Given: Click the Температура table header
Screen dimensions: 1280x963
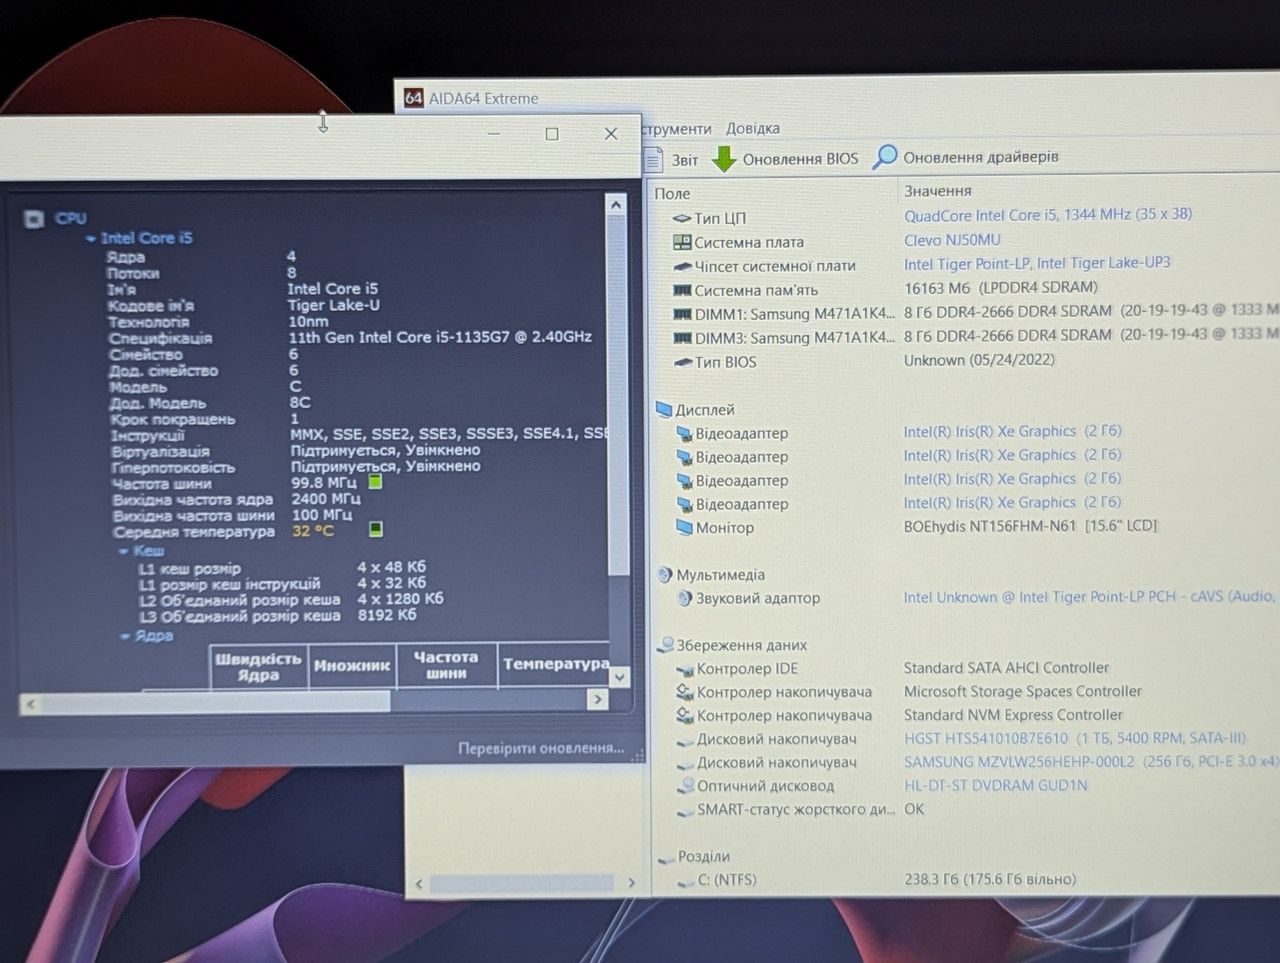Looking at the screenshot, I should 556,663.
